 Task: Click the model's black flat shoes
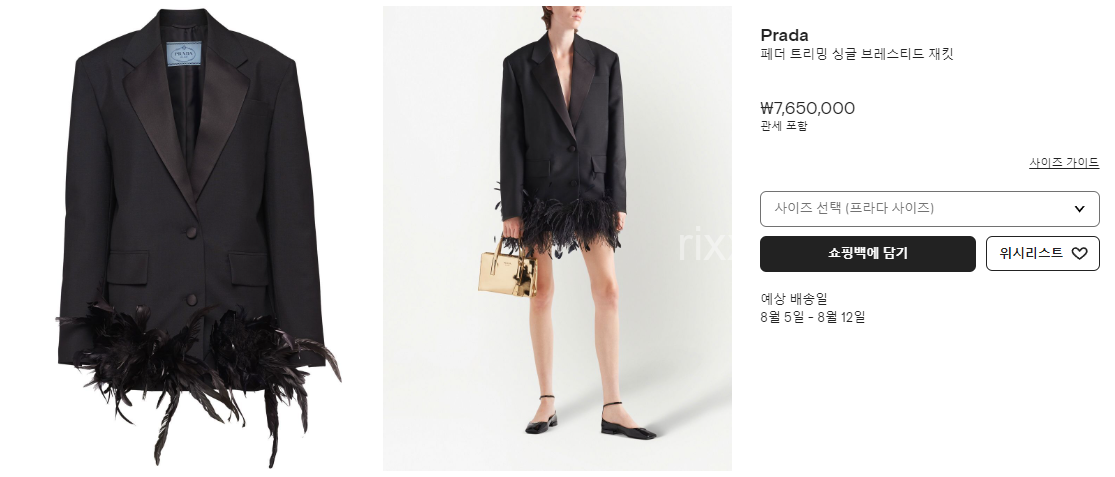590,419
